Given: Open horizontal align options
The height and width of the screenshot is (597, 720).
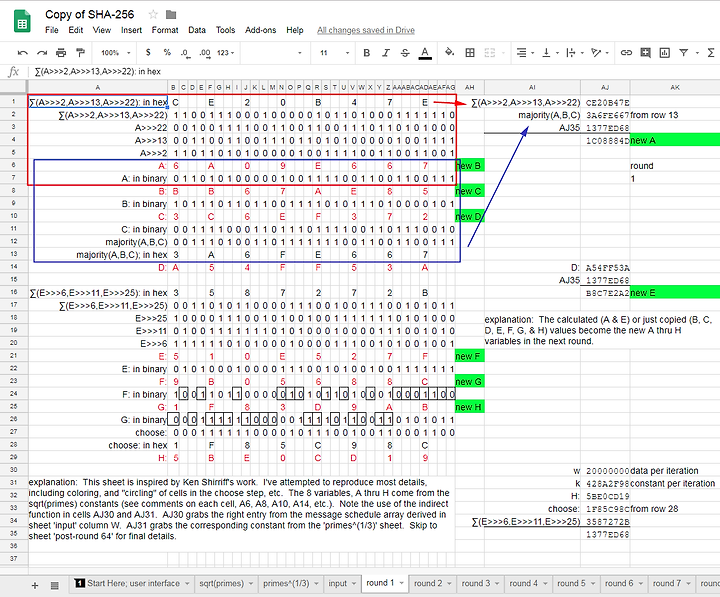Looking at the screenshot, I should [525, 53].
